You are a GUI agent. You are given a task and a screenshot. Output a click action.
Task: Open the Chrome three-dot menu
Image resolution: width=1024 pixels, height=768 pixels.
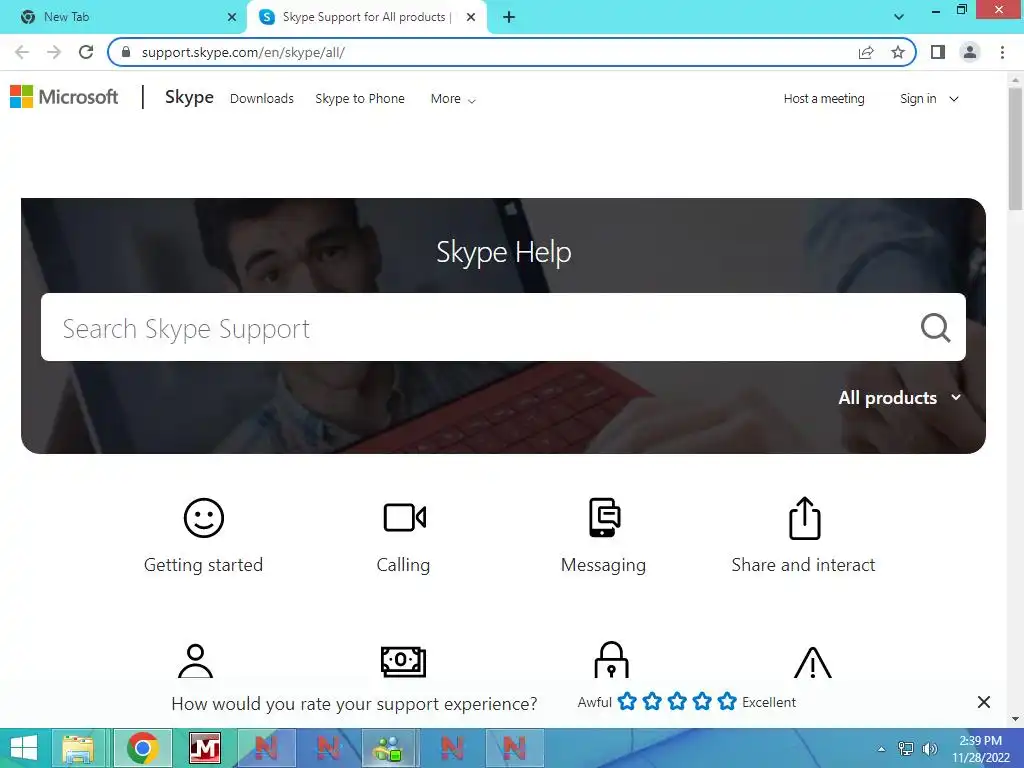click(x=1002, y=52)
